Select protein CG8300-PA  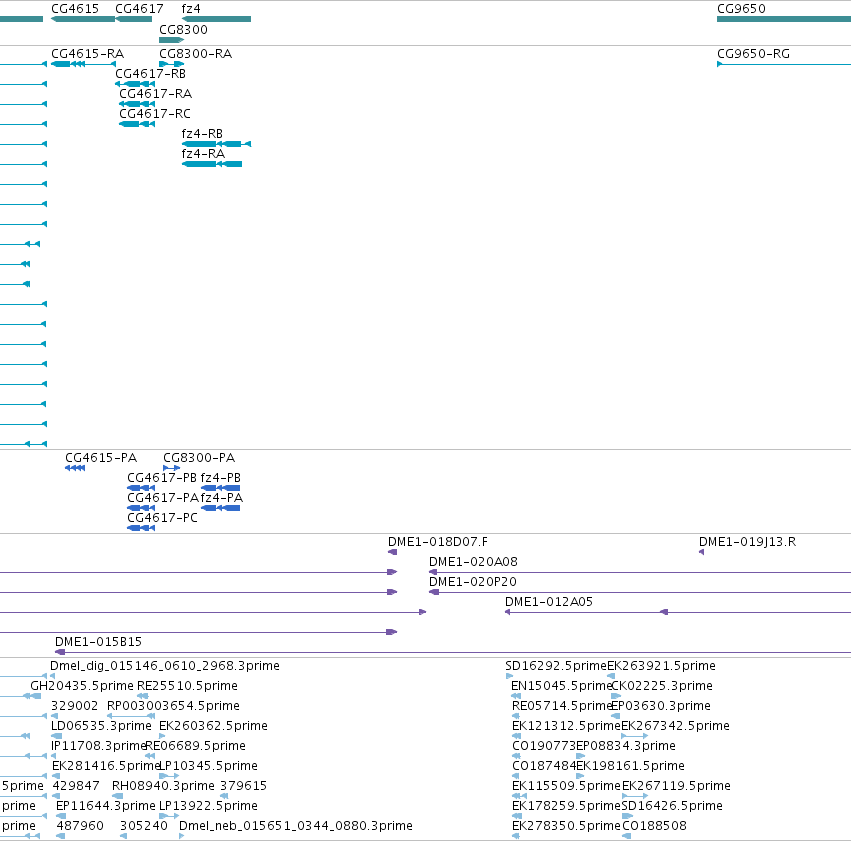[x=199, y=458]
